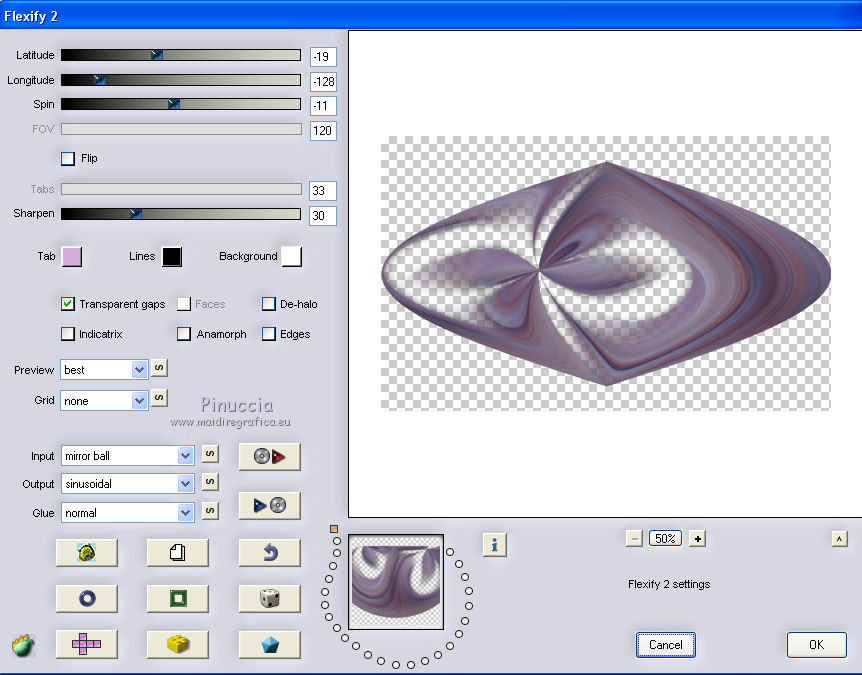Image resolution: width=862 pixels, height=675 pixels.
Task: Click the S button next to Output
Action: pos(209,482)
